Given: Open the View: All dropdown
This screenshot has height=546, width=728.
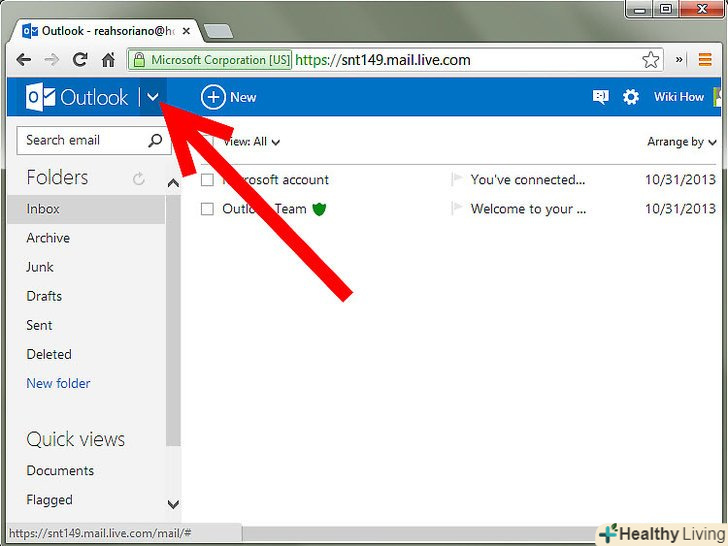Looking at the screenshot, I should [251, 142].
